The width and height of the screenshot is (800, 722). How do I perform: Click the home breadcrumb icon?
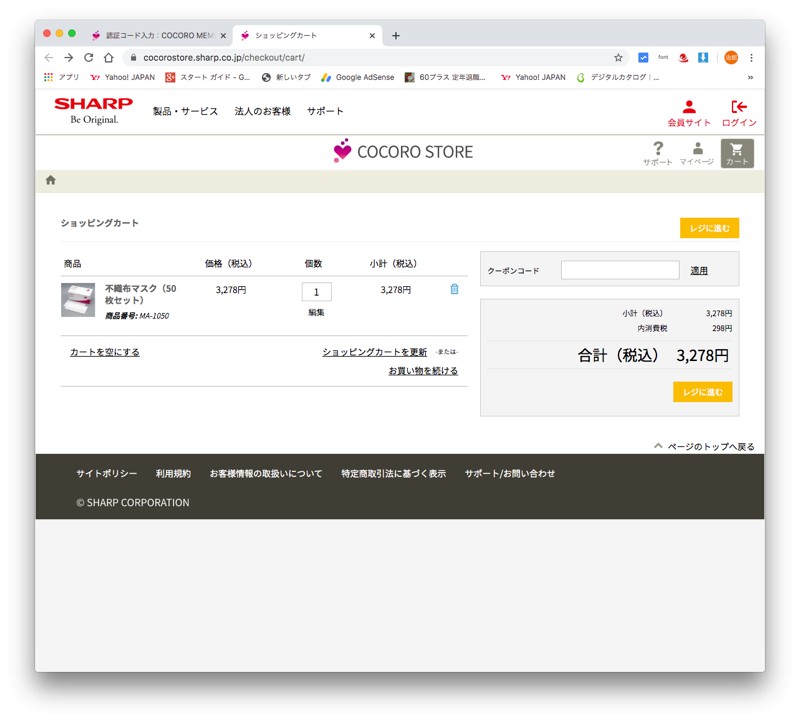51,180
